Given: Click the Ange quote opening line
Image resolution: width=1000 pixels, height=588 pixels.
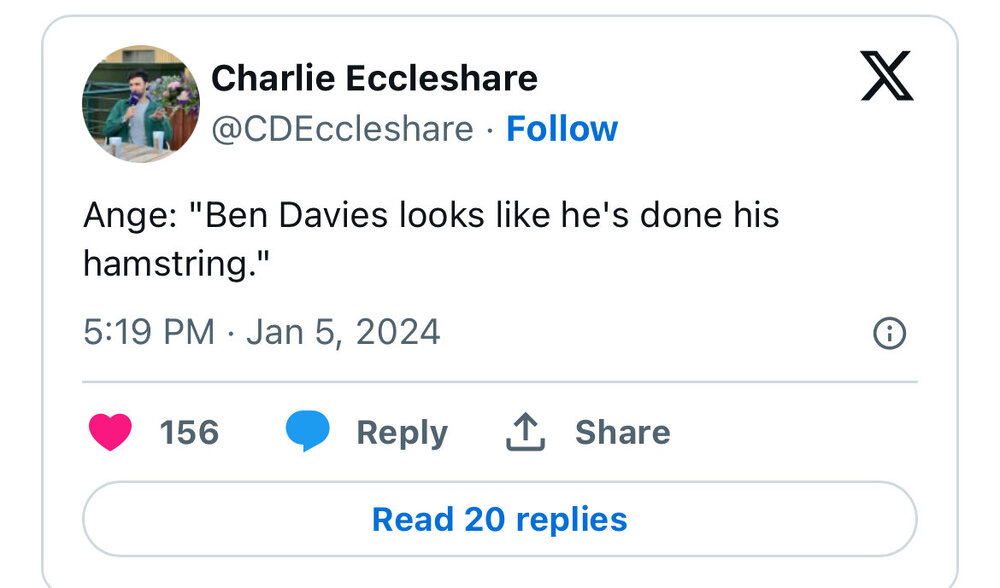Looking at the screenshot, I should [x=430, y=216].
